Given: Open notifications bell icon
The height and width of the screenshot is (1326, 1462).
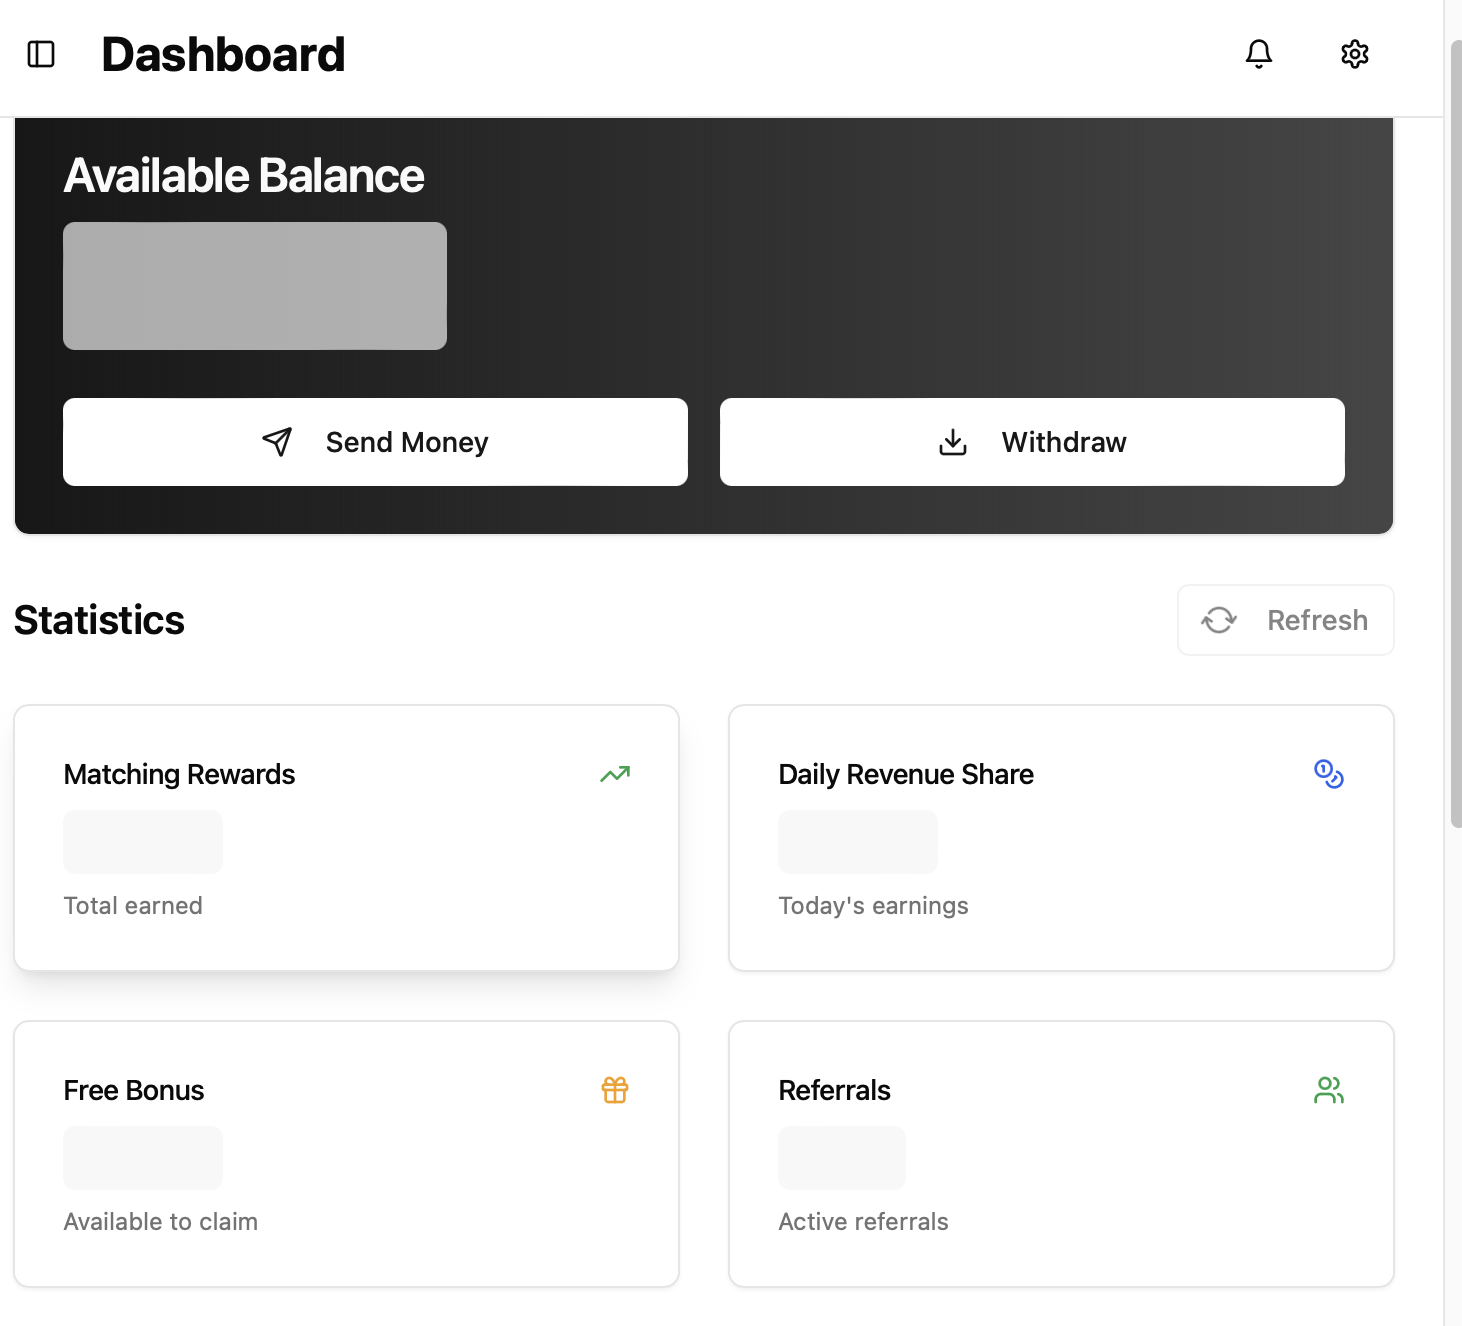Looking at the screenshot, I should tap(1258, 54).
